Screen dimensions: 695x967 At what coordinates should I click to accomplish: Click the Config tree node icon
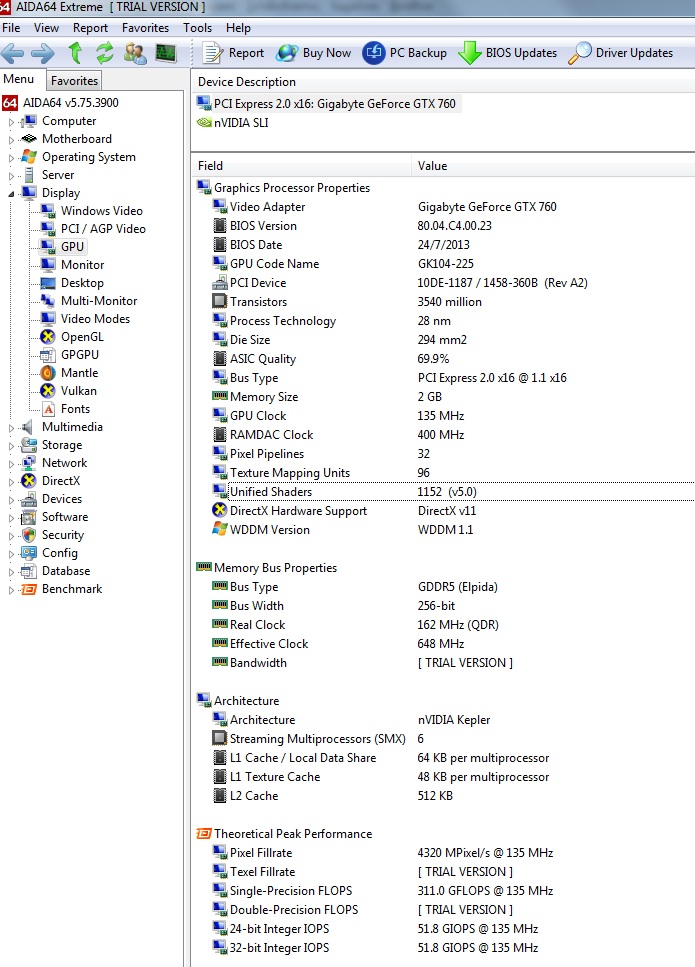[29, 553]
